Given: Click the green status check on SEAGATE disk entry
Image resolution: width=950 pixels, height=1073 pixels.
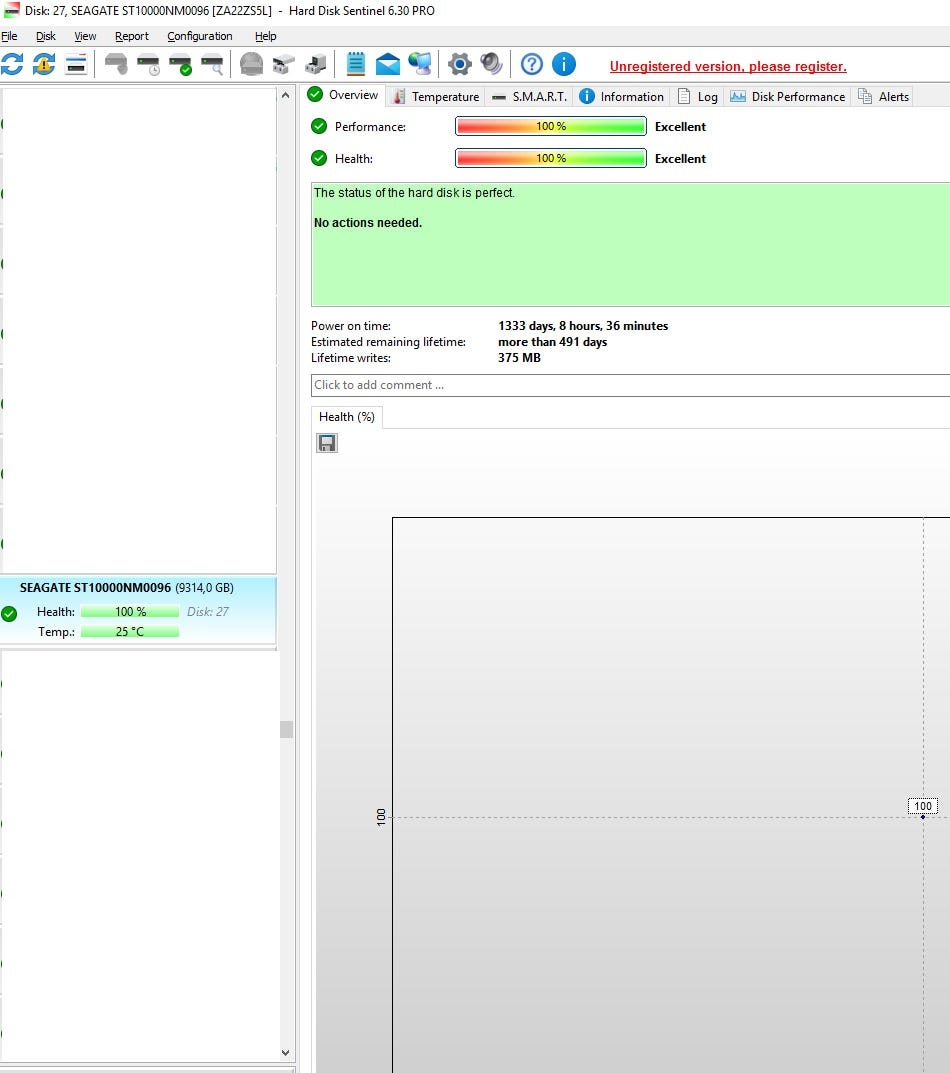Looking at the screenshot, I should click(9, 614).
